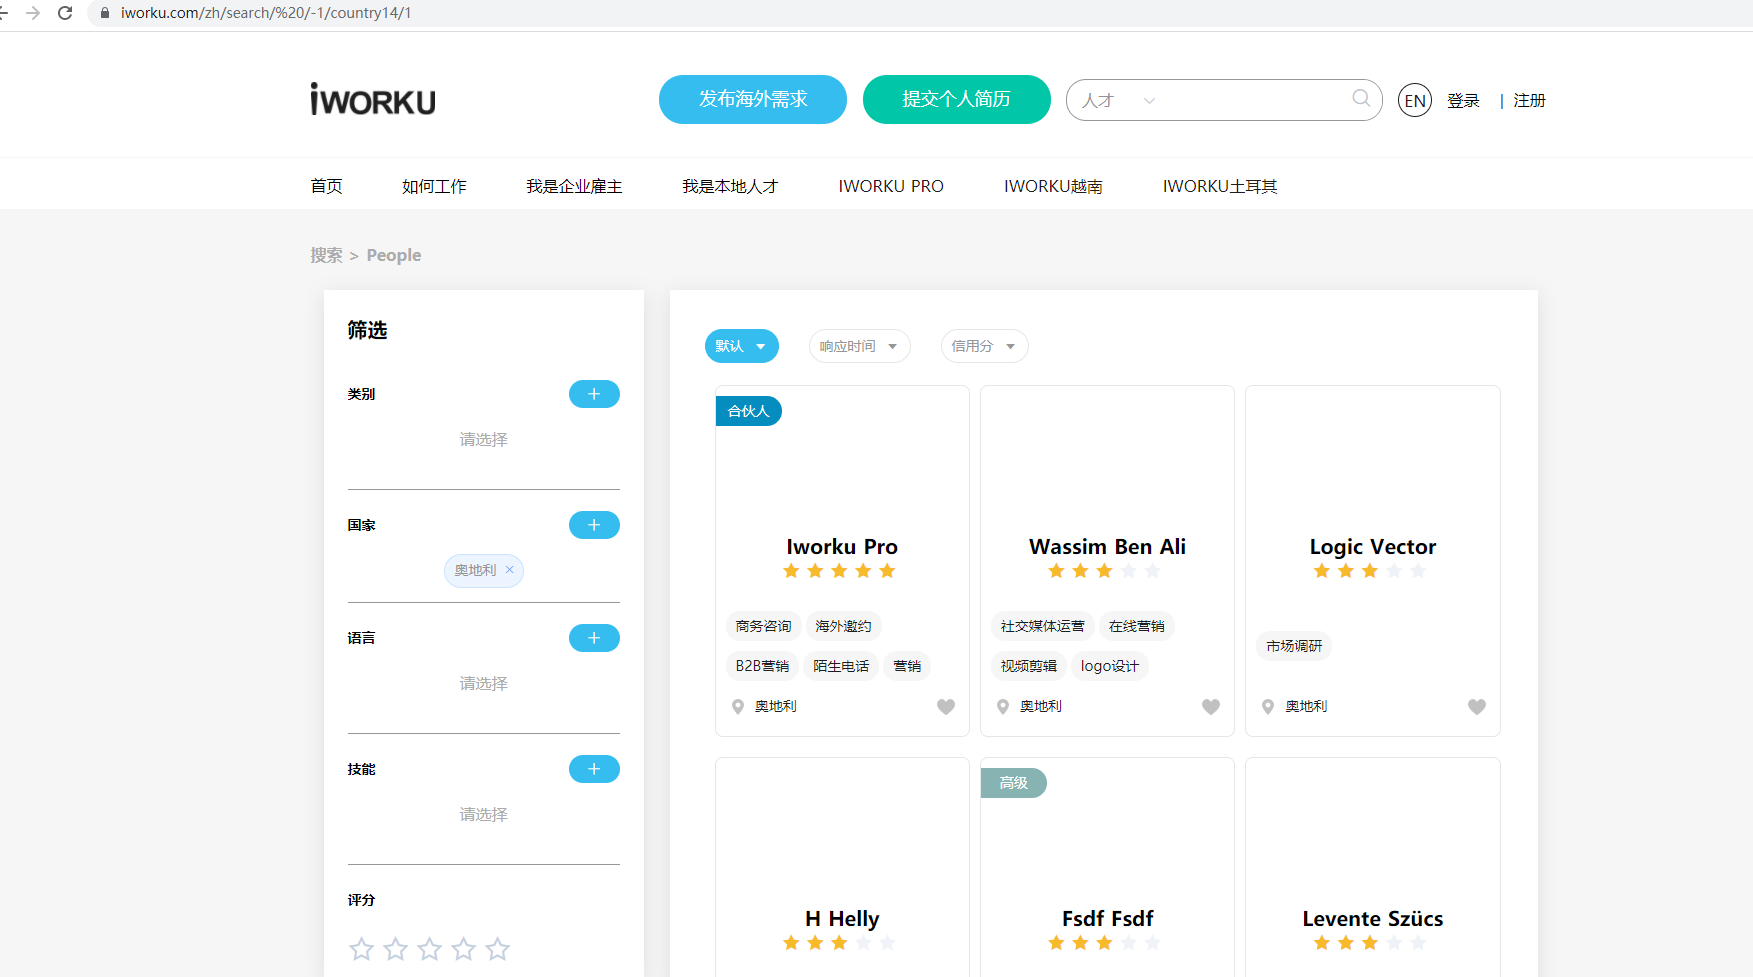Click the 在线营销 skill tag
Image resolution: width=1753 pixels, height=977 pixels.
[1136, 626]
